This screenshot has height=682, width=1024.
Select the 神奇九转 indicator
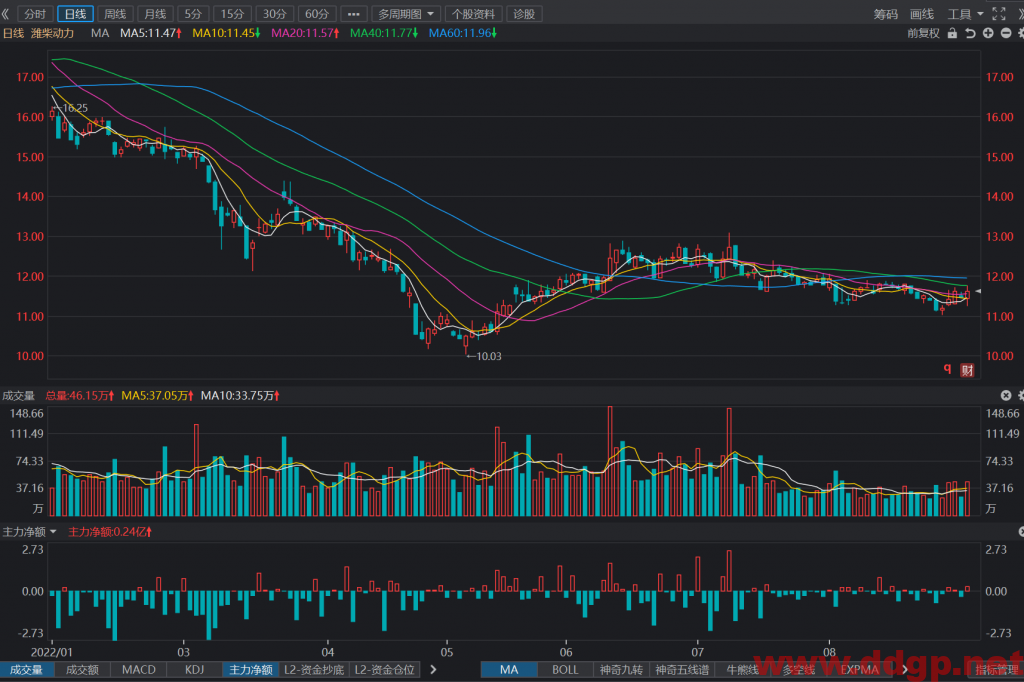click(621, 670)
